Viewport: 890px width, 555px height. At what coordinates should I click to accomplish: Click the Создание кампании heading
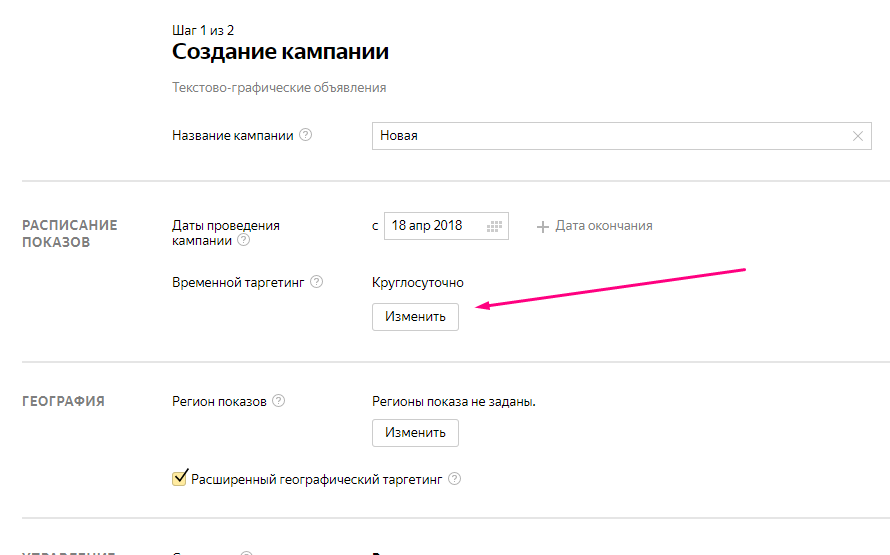[x=280, y=51]
